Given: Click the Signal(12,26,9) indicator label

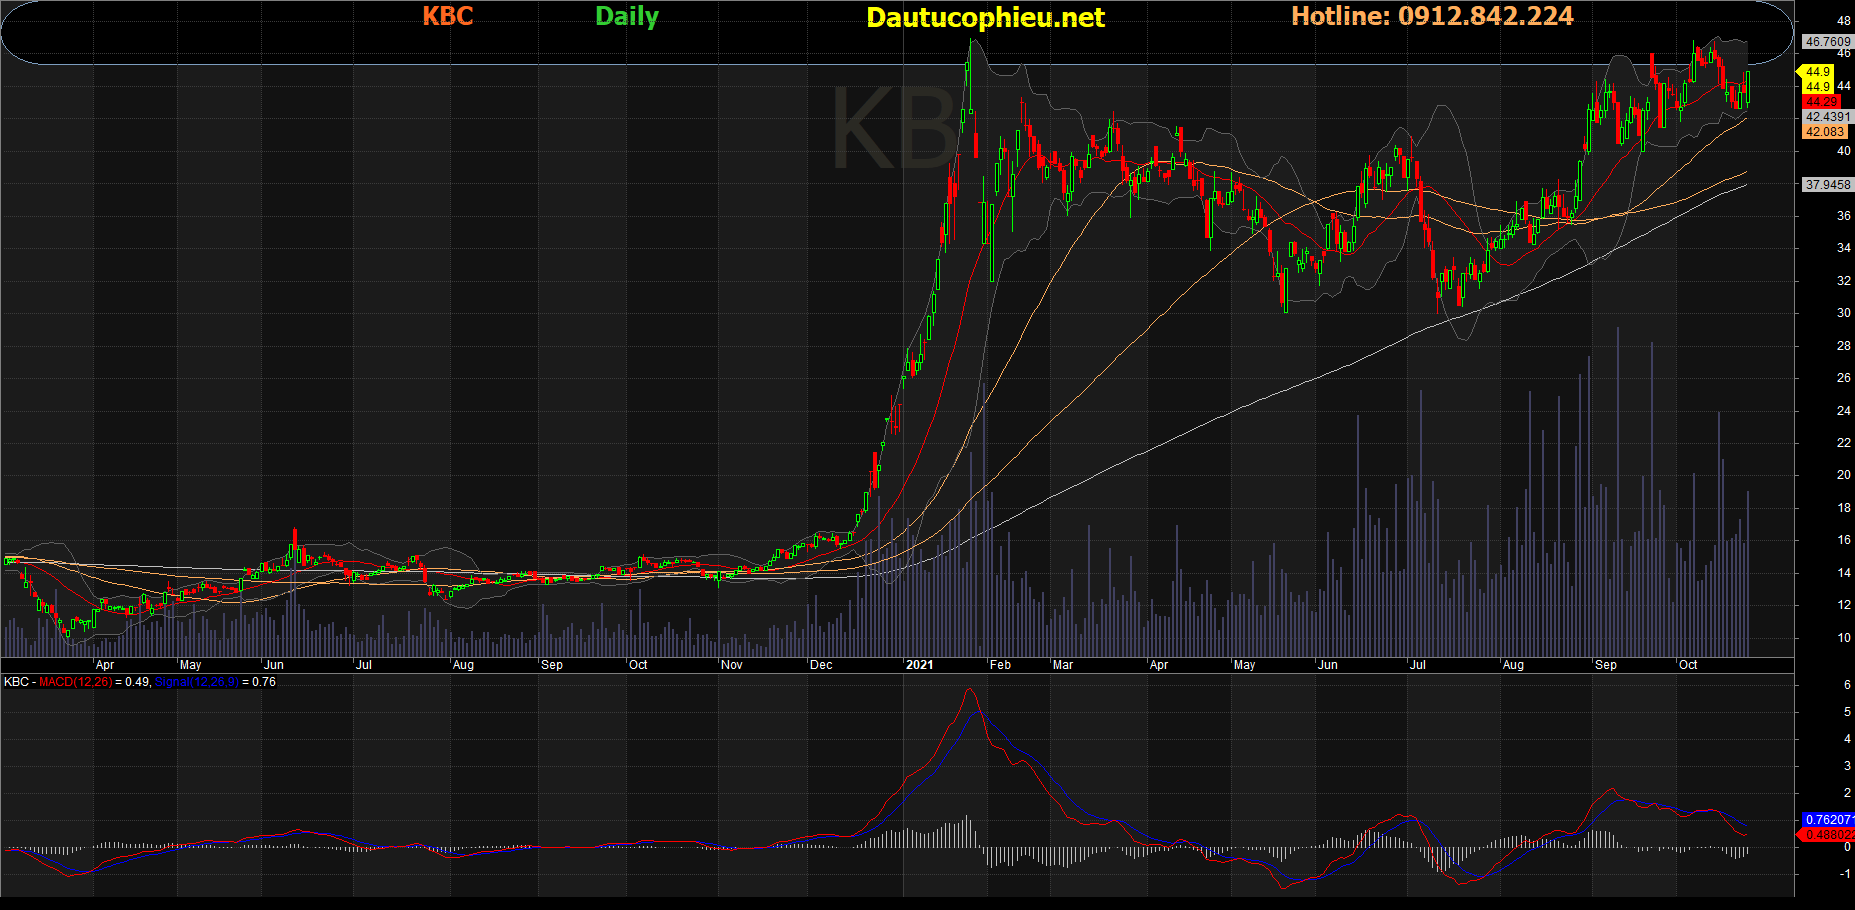Looking at the screenshot, I should pyautogui.click(x=196, y=682).
